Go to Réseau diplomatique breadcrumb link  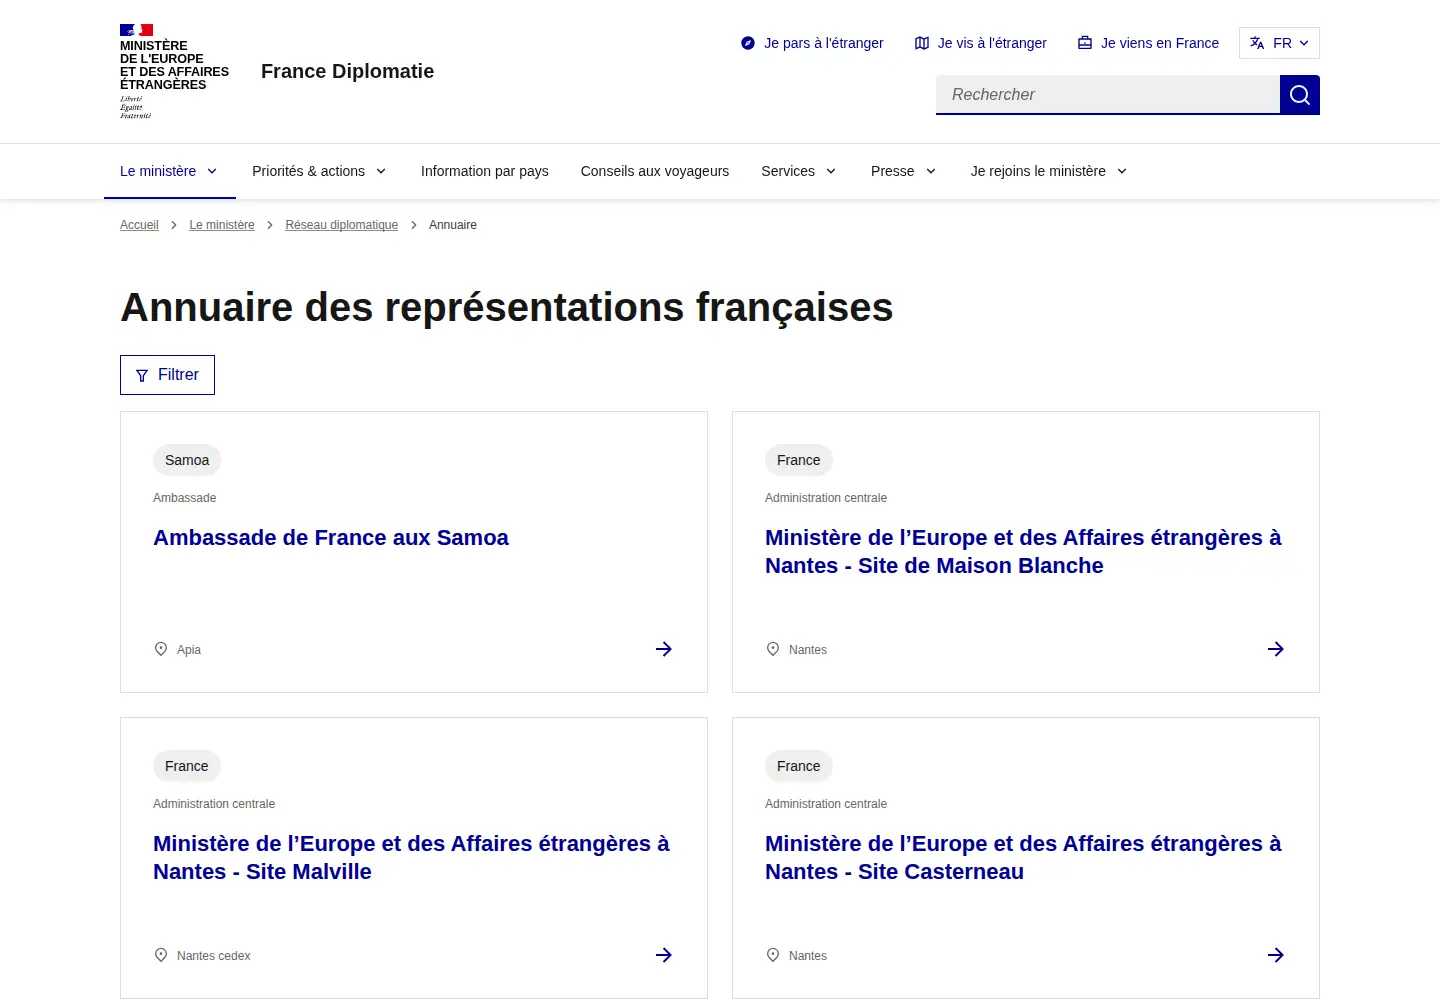coord(342,225)
